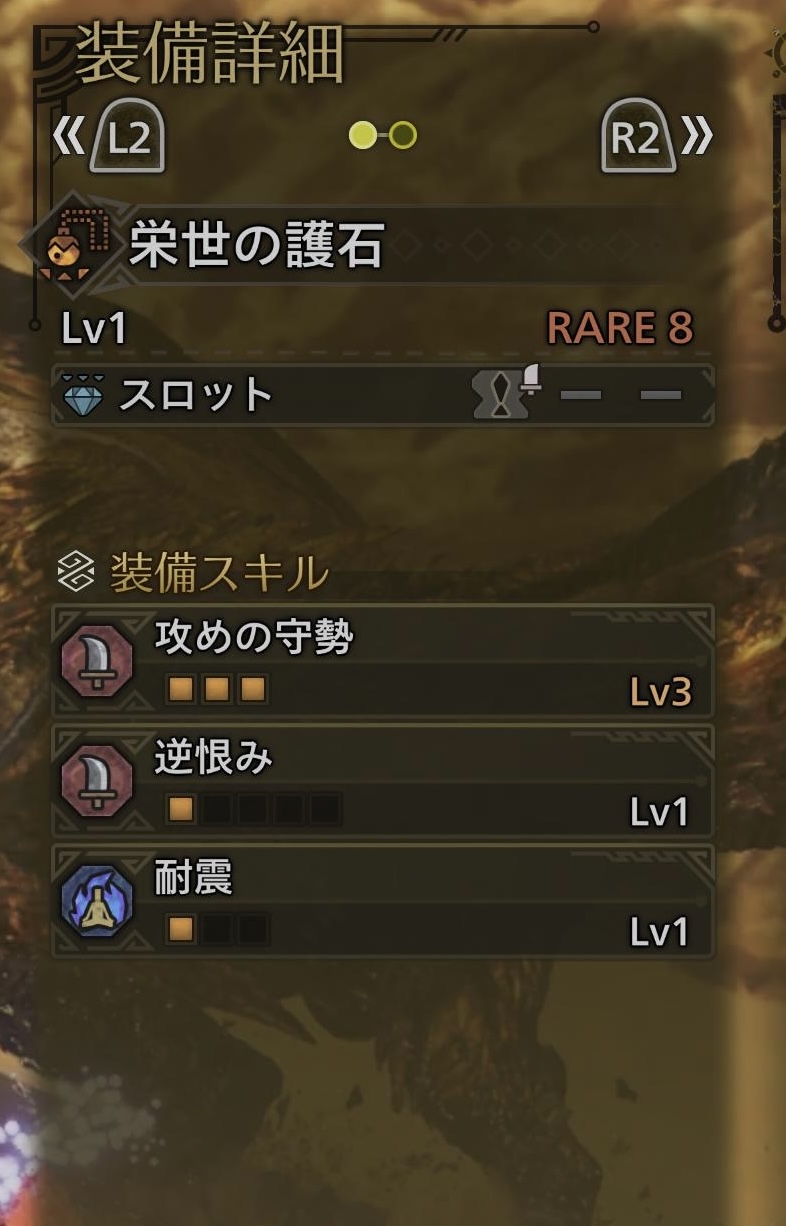Viewport: 786px width, 1226px height.
Task: Click the 逆恨み blade skill icon
Action: point(98,780)
